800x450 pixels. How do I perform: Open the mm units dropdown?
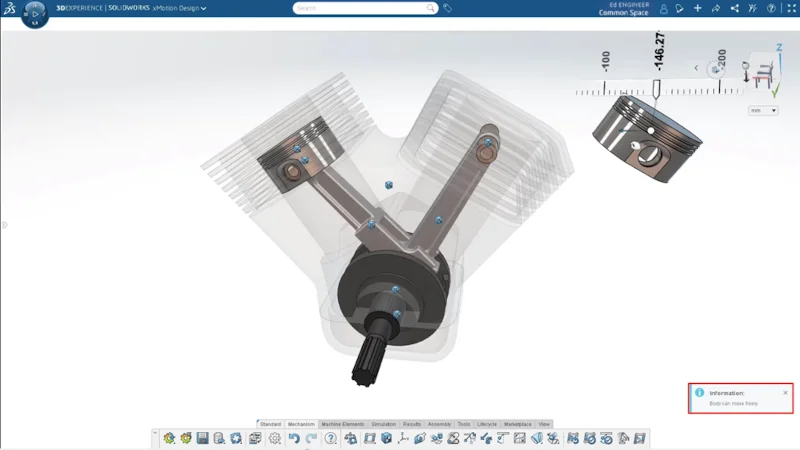[x=762, y=110]
